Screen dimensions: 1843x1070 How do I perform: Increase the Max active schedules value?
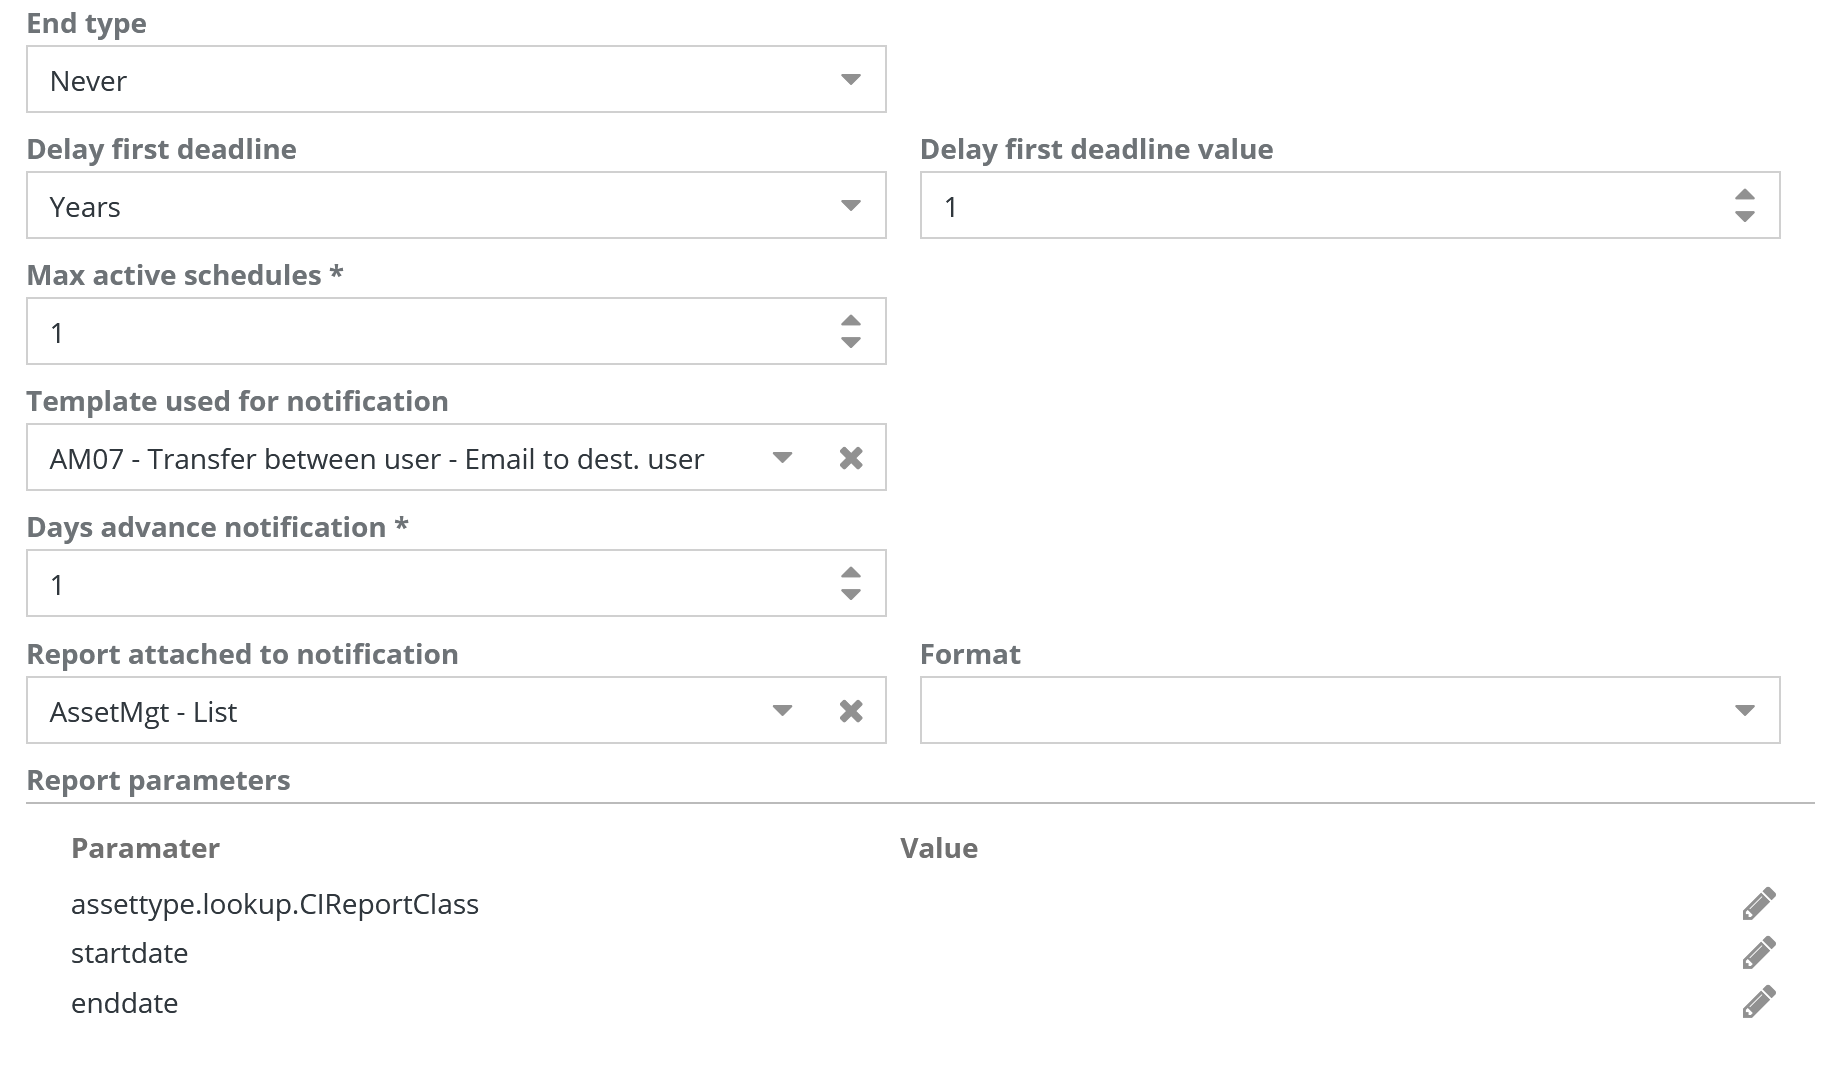click(x=851, y=321)
